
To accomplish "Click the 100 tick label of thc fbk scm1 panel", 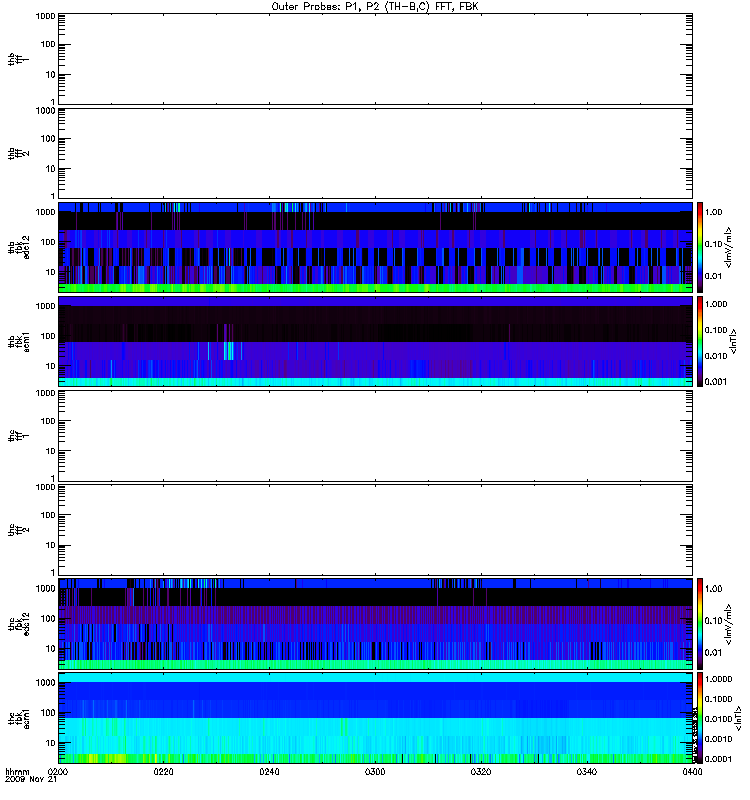I will [48, 713].
